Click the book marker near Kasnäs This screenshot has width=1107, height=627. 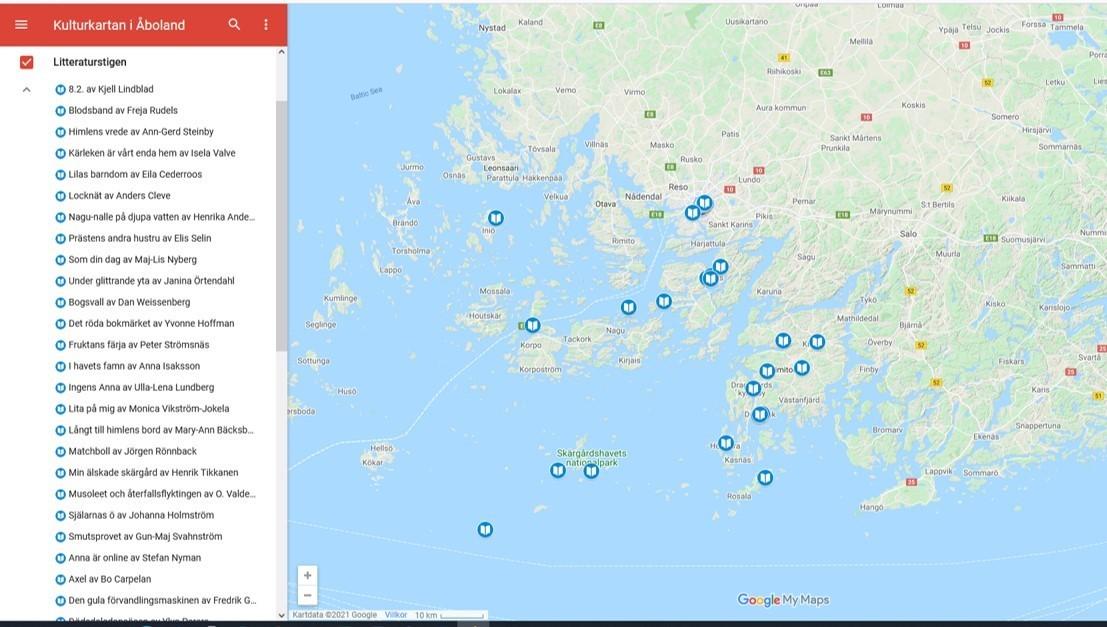tap(726, 443)
